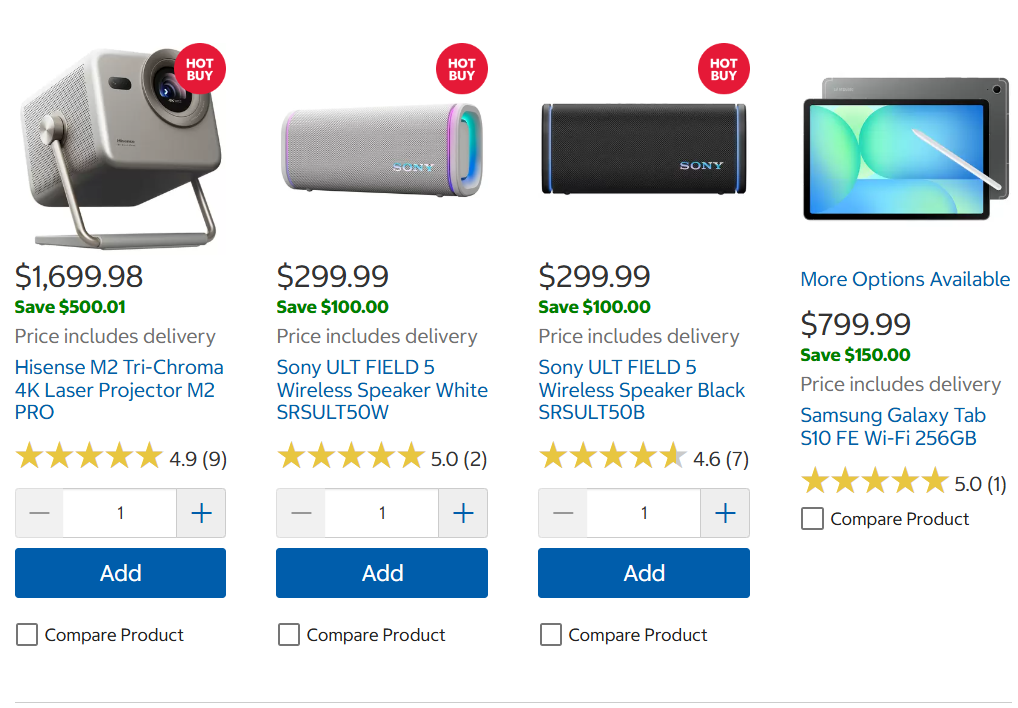Open More Options Available link
Viewport: 1018px width, 708px height.
[905, 279]
